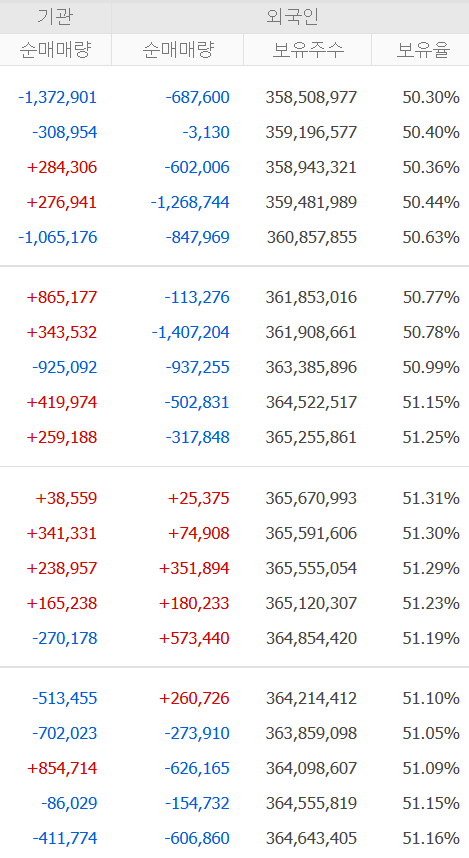This screenshot has width=469, height=858.
Task: Select the foreign net value +260,726
Action: coord(194,698)
